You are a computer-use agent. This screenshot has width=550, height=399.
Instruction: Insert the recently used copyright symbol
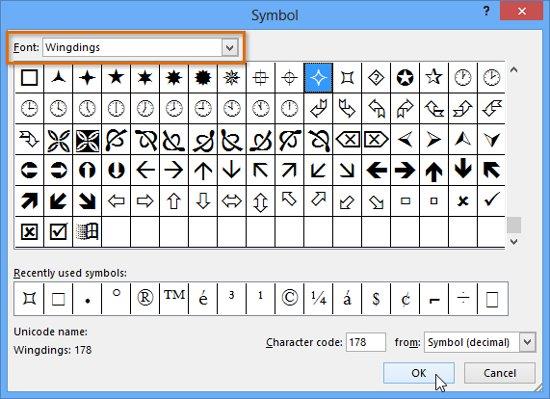(x=289, y=298)
